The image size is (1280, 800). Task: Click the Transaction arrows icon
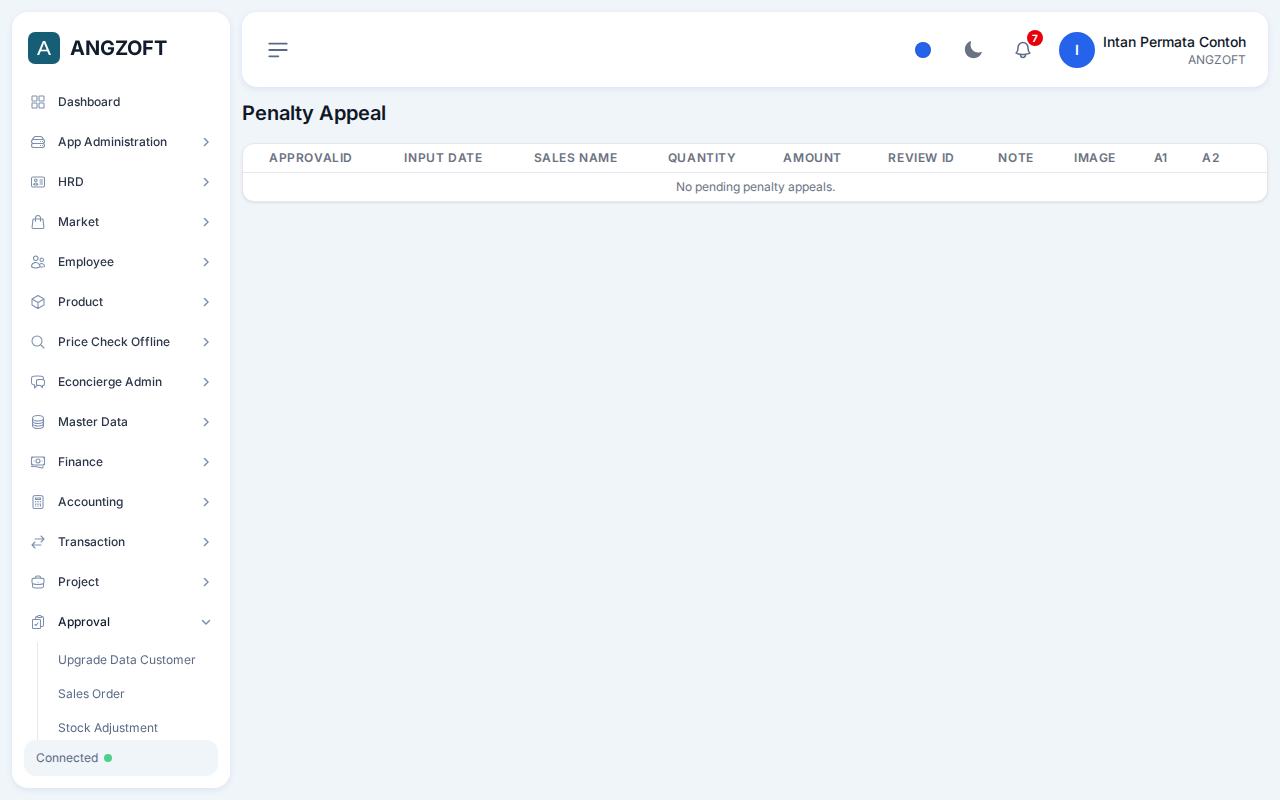coord(38,542)
